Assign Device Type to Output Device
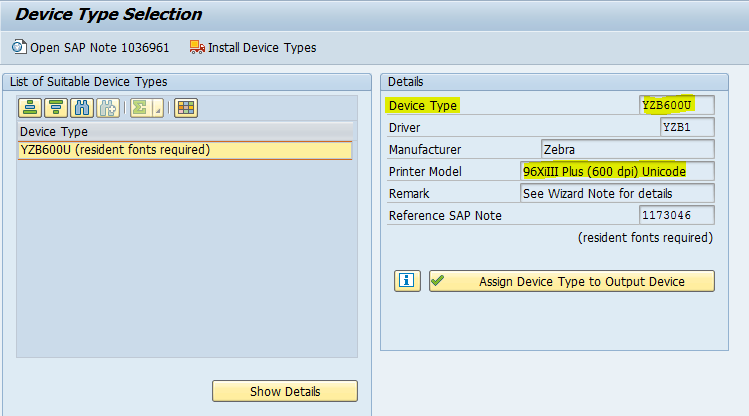Image resolution: width=749 pixels, height=416 pixels. point(572,281)
